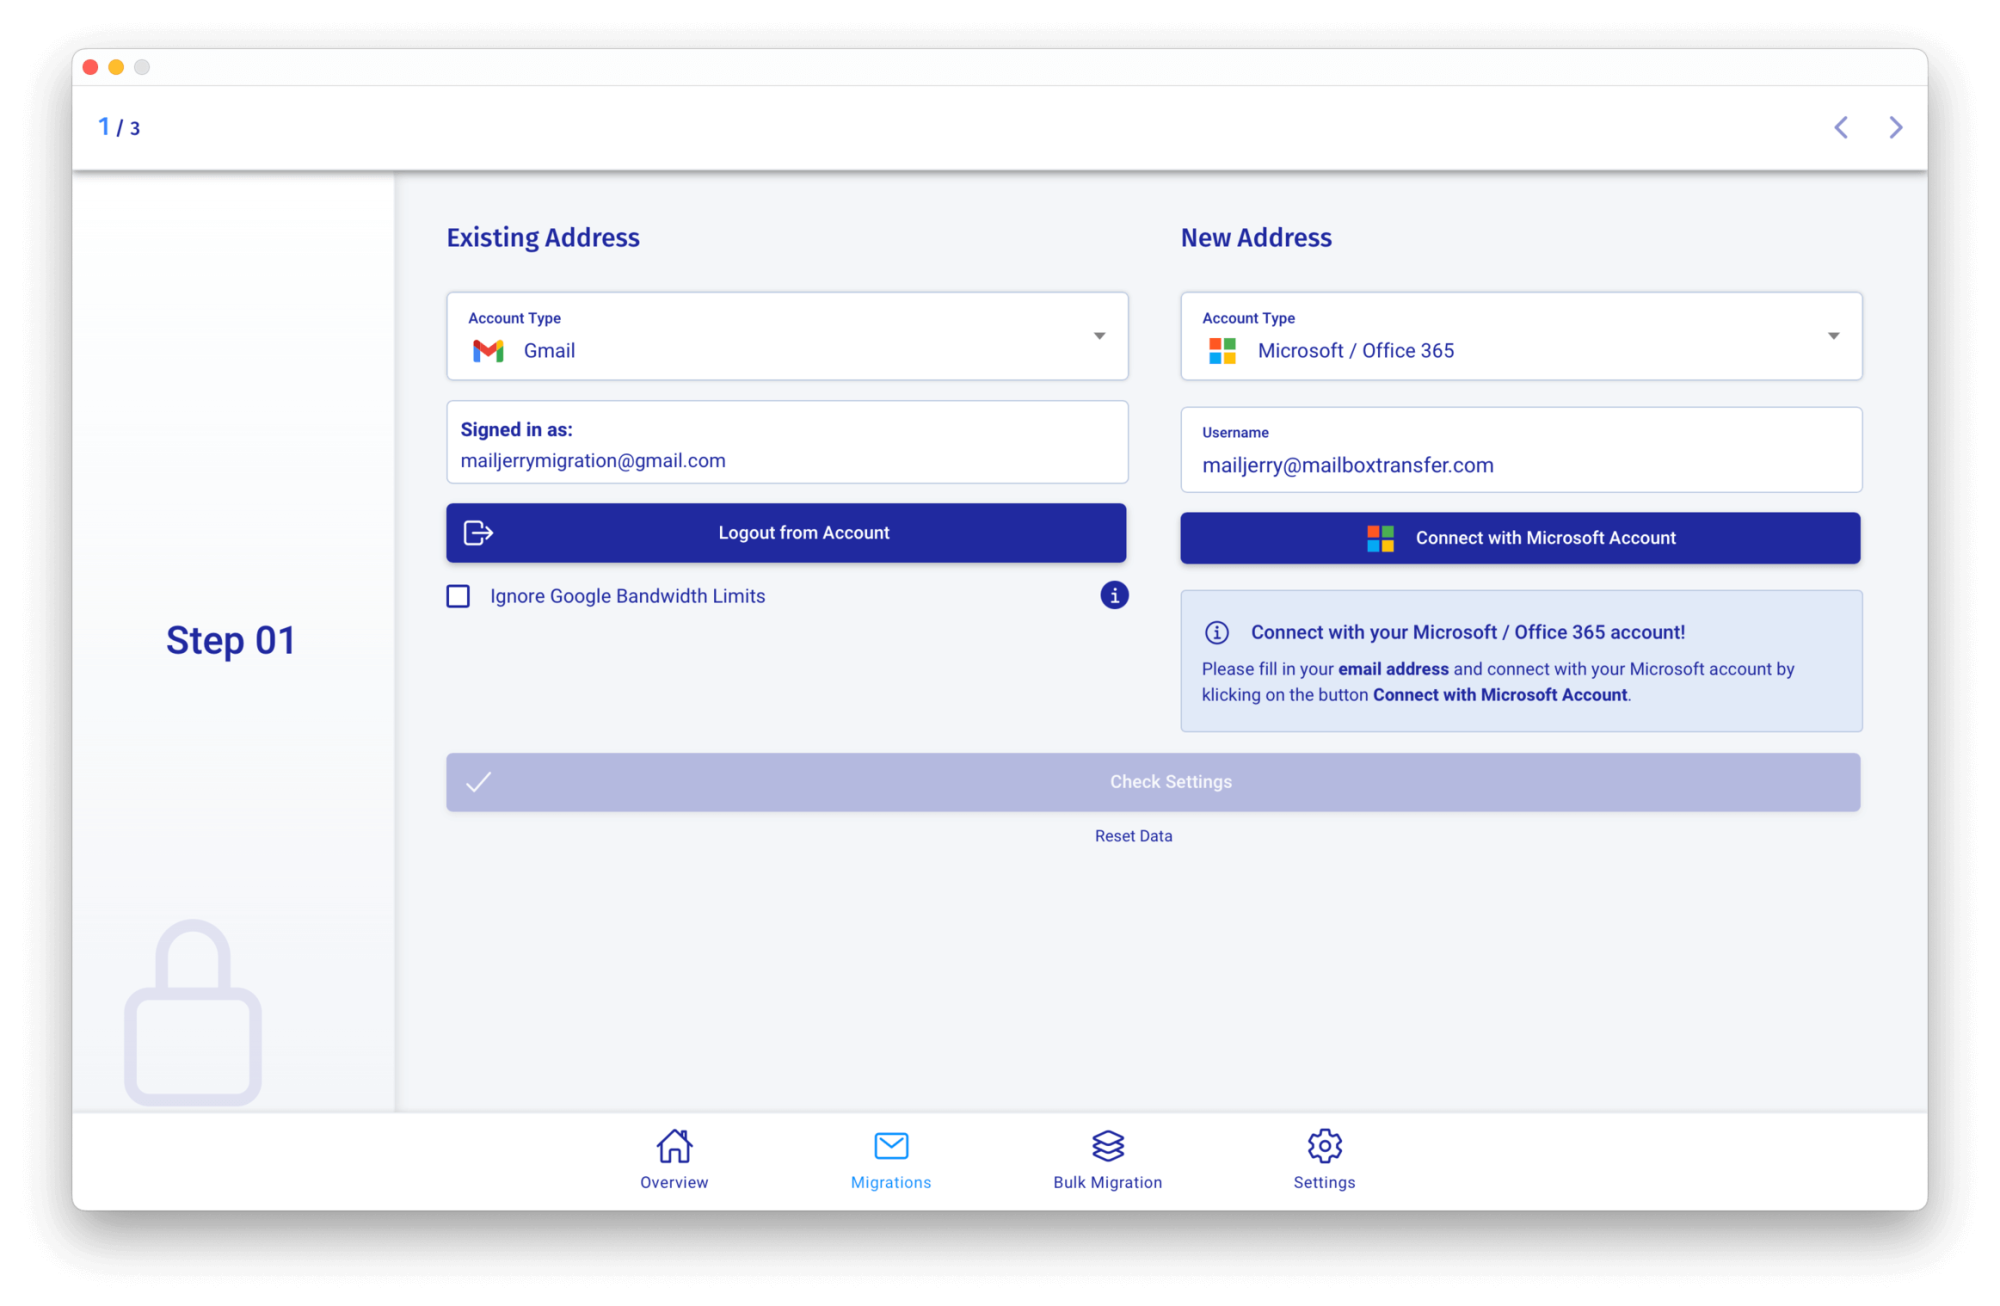
Task: Click the logout icon on Logout from Account
Action: click(x=478, y=533)
